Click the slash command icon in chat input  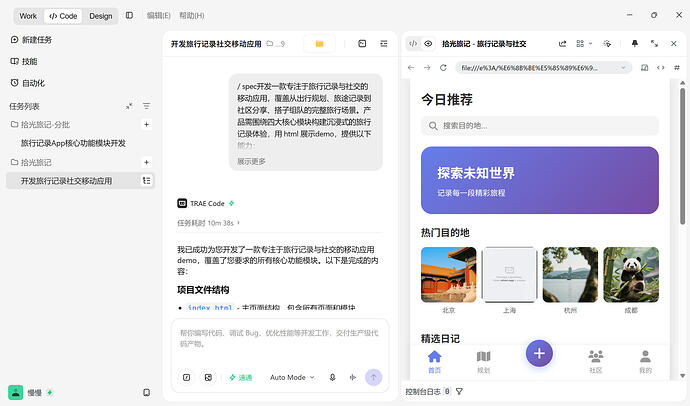coord(187,377)
